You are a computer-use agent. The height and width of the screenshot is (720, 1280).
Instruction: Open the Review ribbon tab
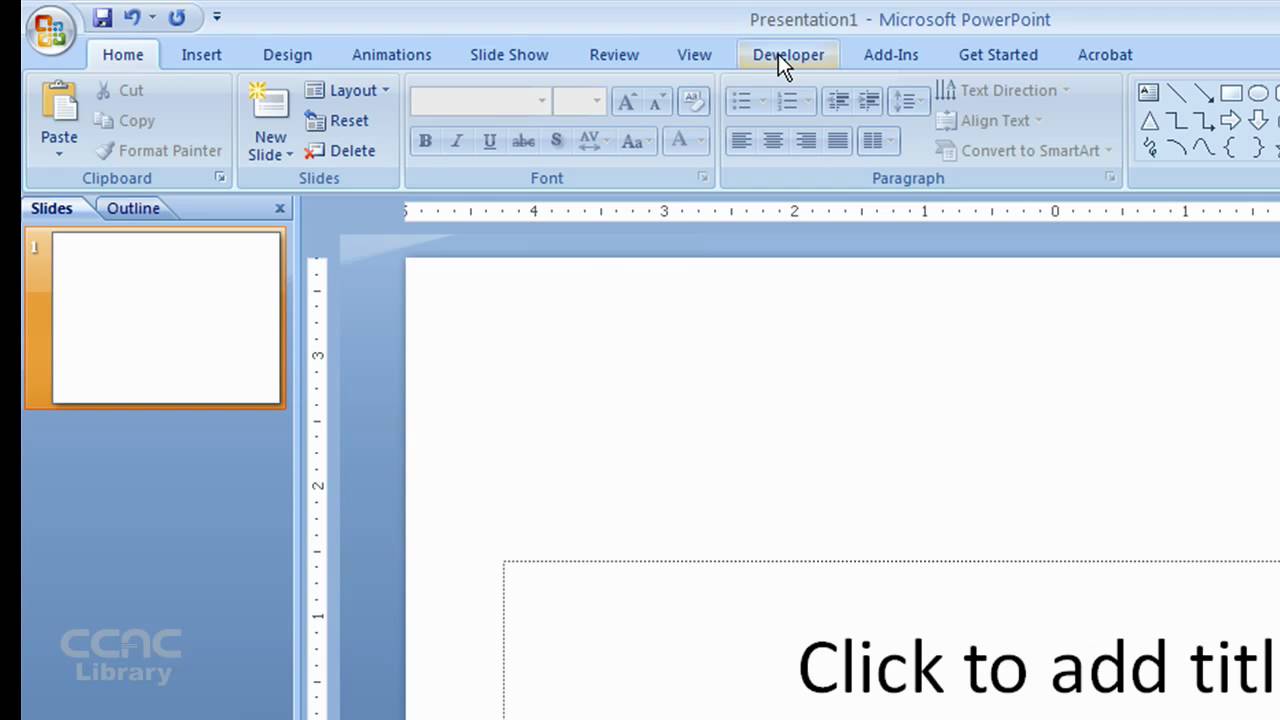[614, 55]
